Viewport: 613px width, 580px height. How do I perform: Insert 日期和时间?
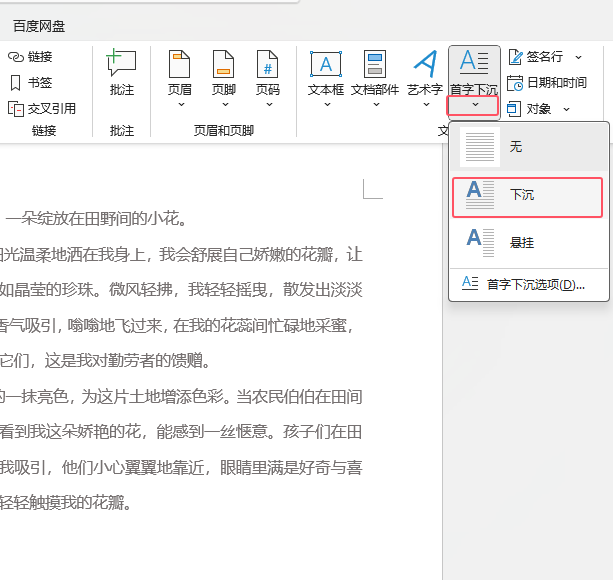547,83
